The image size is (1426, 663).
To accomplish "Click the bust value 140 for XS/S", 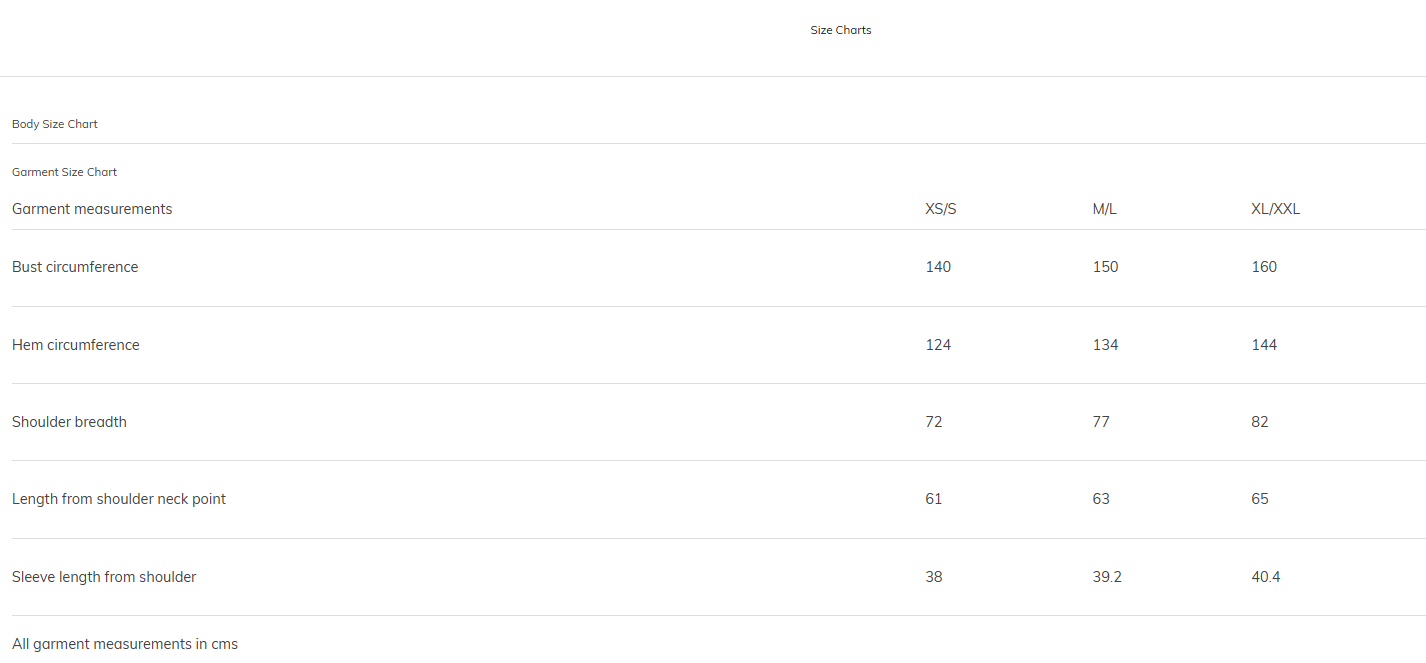I will click(x=938, y=267).
